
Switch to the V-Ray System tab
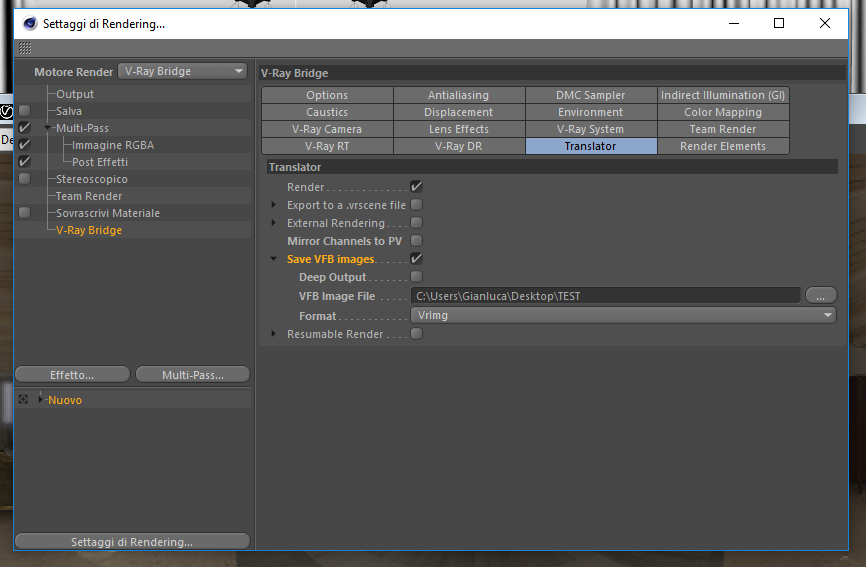pyautogui.click(x=590, y=129)
